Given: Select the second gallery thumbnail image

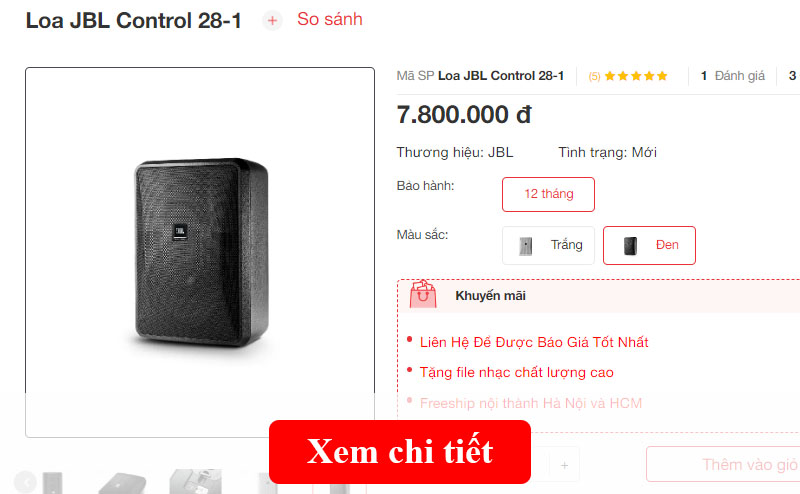Looking at the screenshot, I should click(x=122, y=484).
